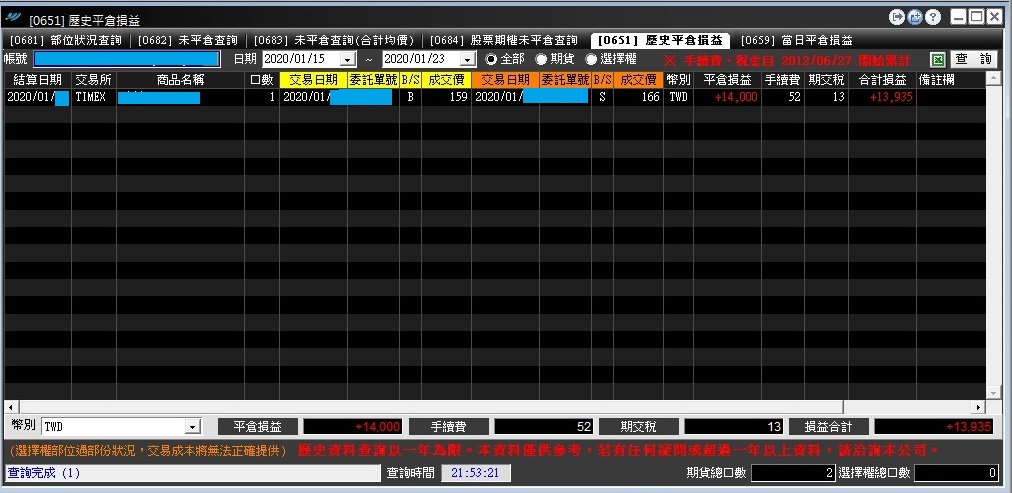This screenshot has height=493, width=1012.
Task: Click the orange 成交價 column header
Action: pyautogui.click(x=638, y=80)
